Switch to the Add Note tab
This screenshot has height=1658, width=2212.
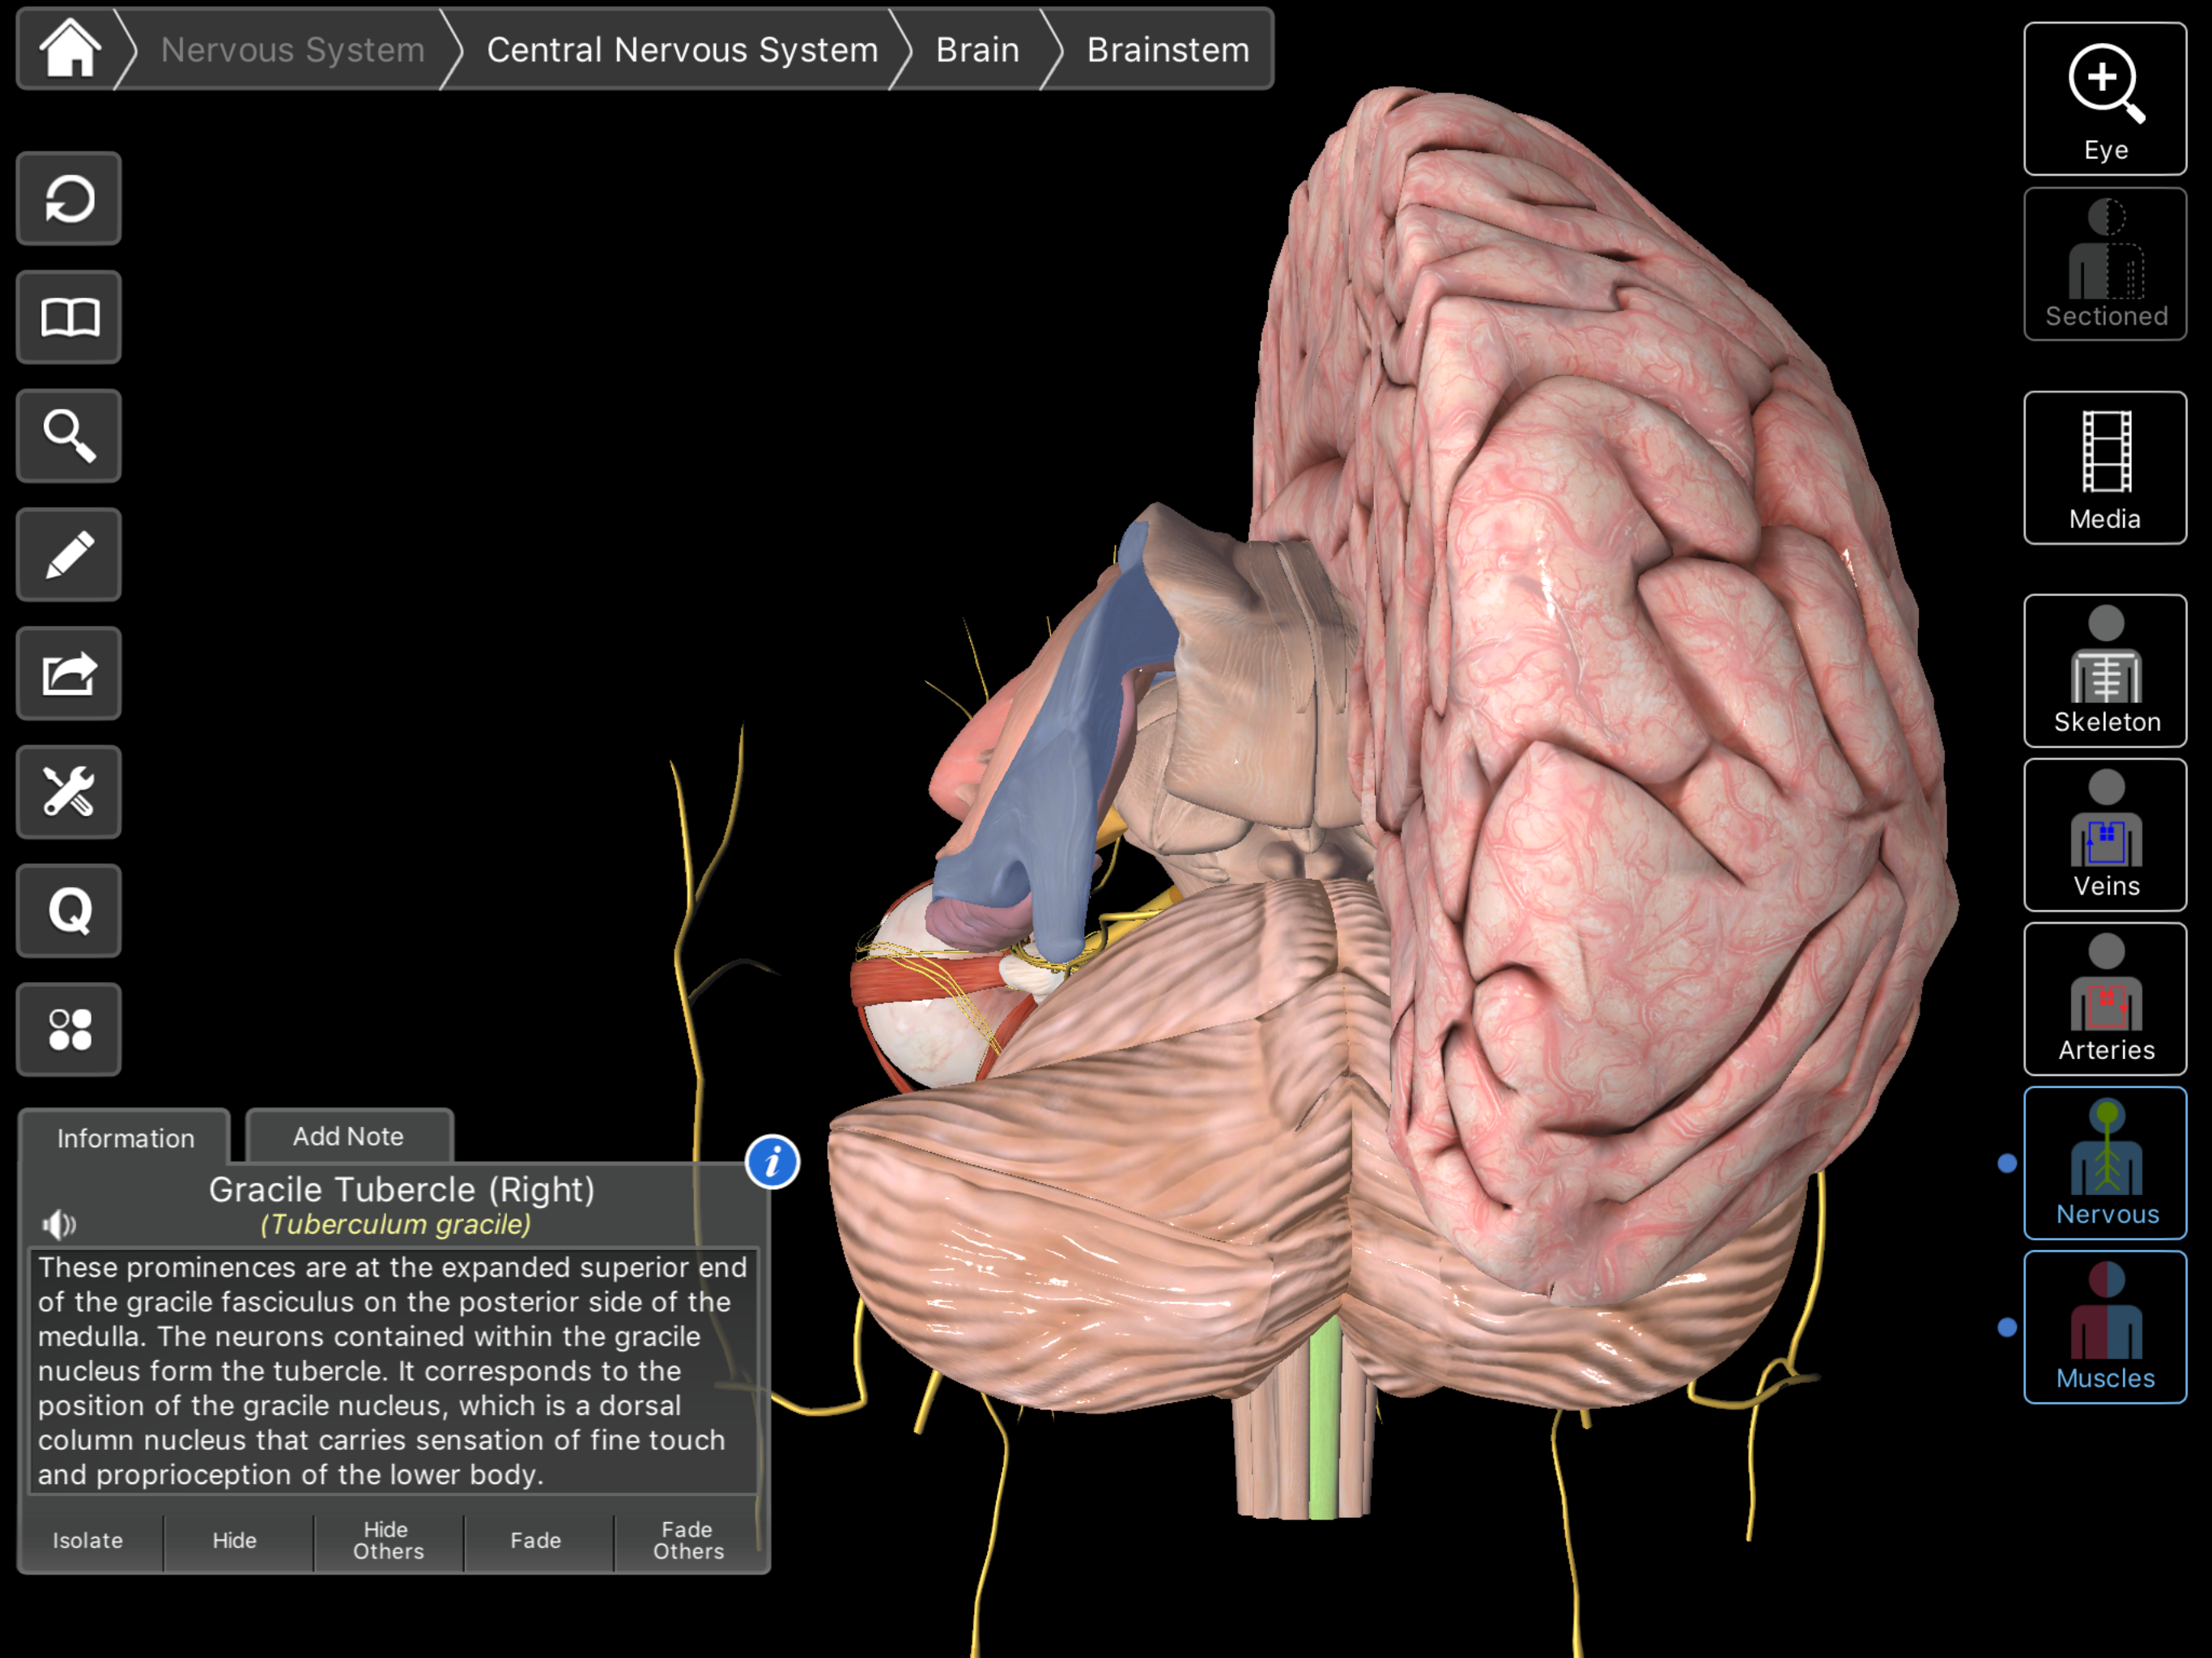[348, 1137]
